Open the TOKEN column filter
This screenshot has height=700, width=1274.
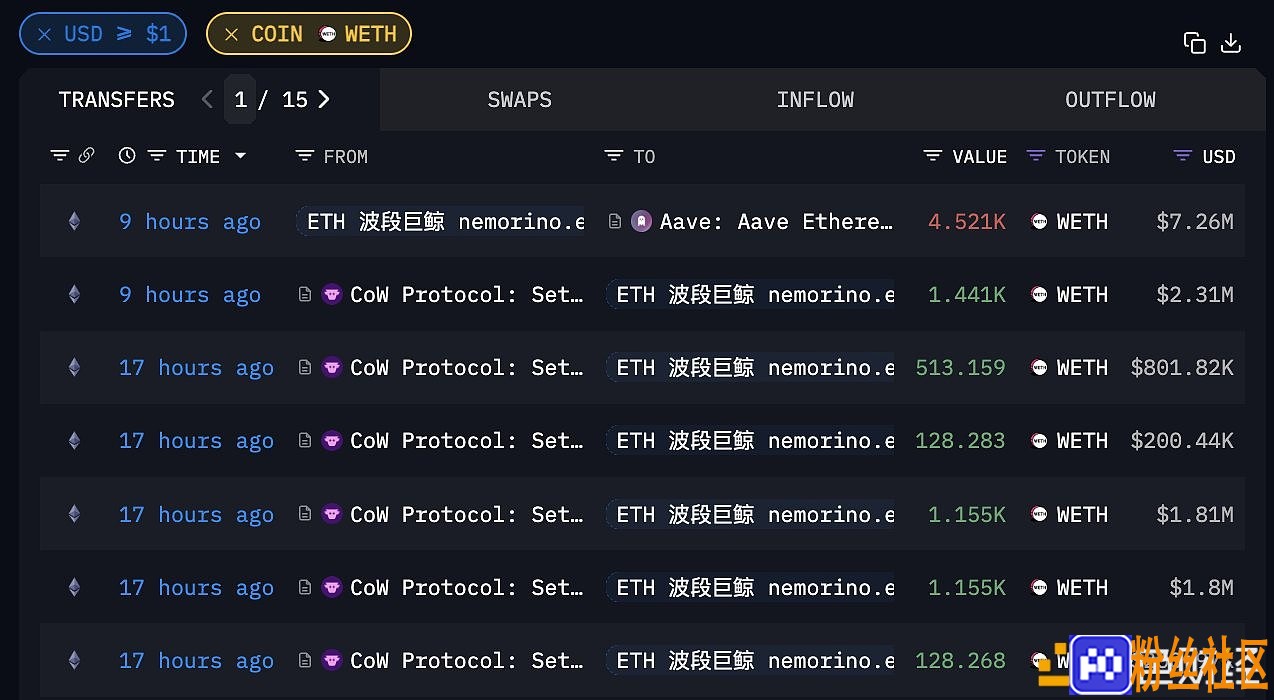pos(1036,156)
